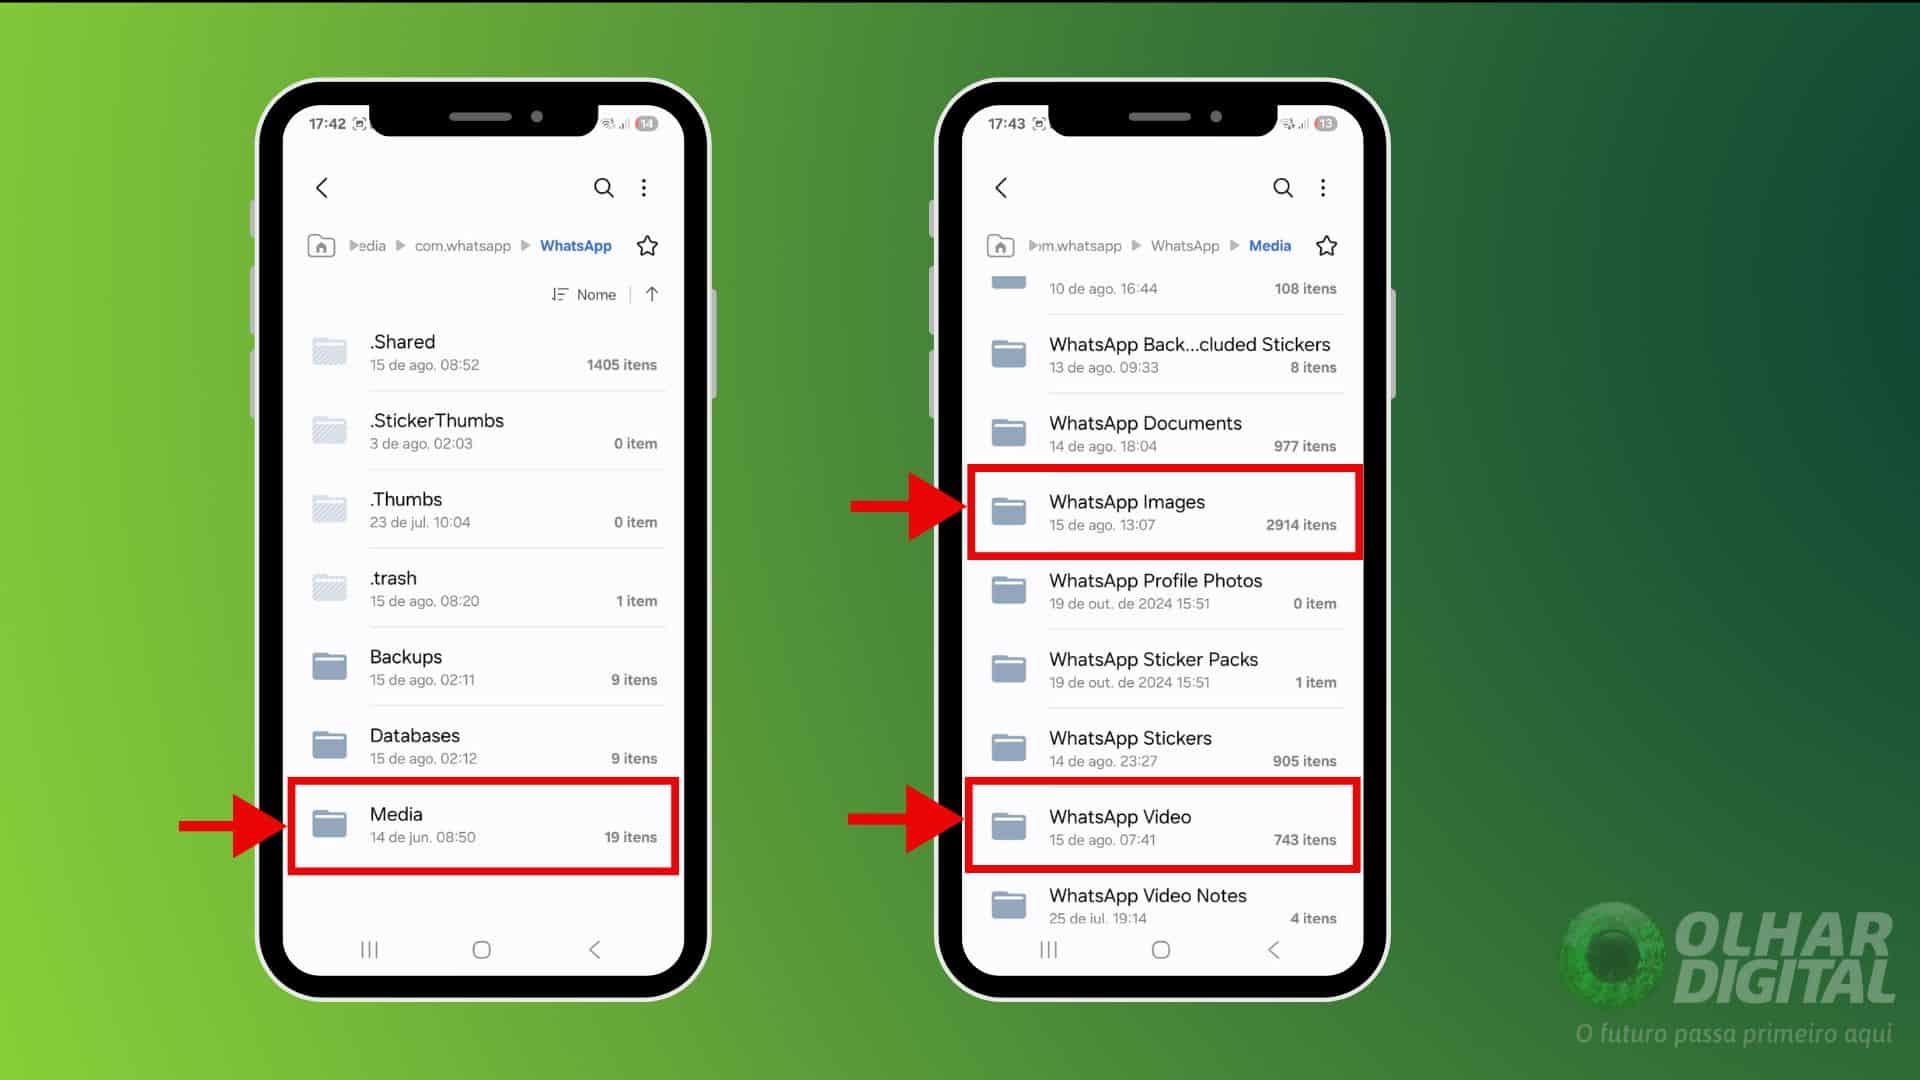
Task: Tap the folder icon beside WhatsApp Video
Action: [x=1008, y=826]
